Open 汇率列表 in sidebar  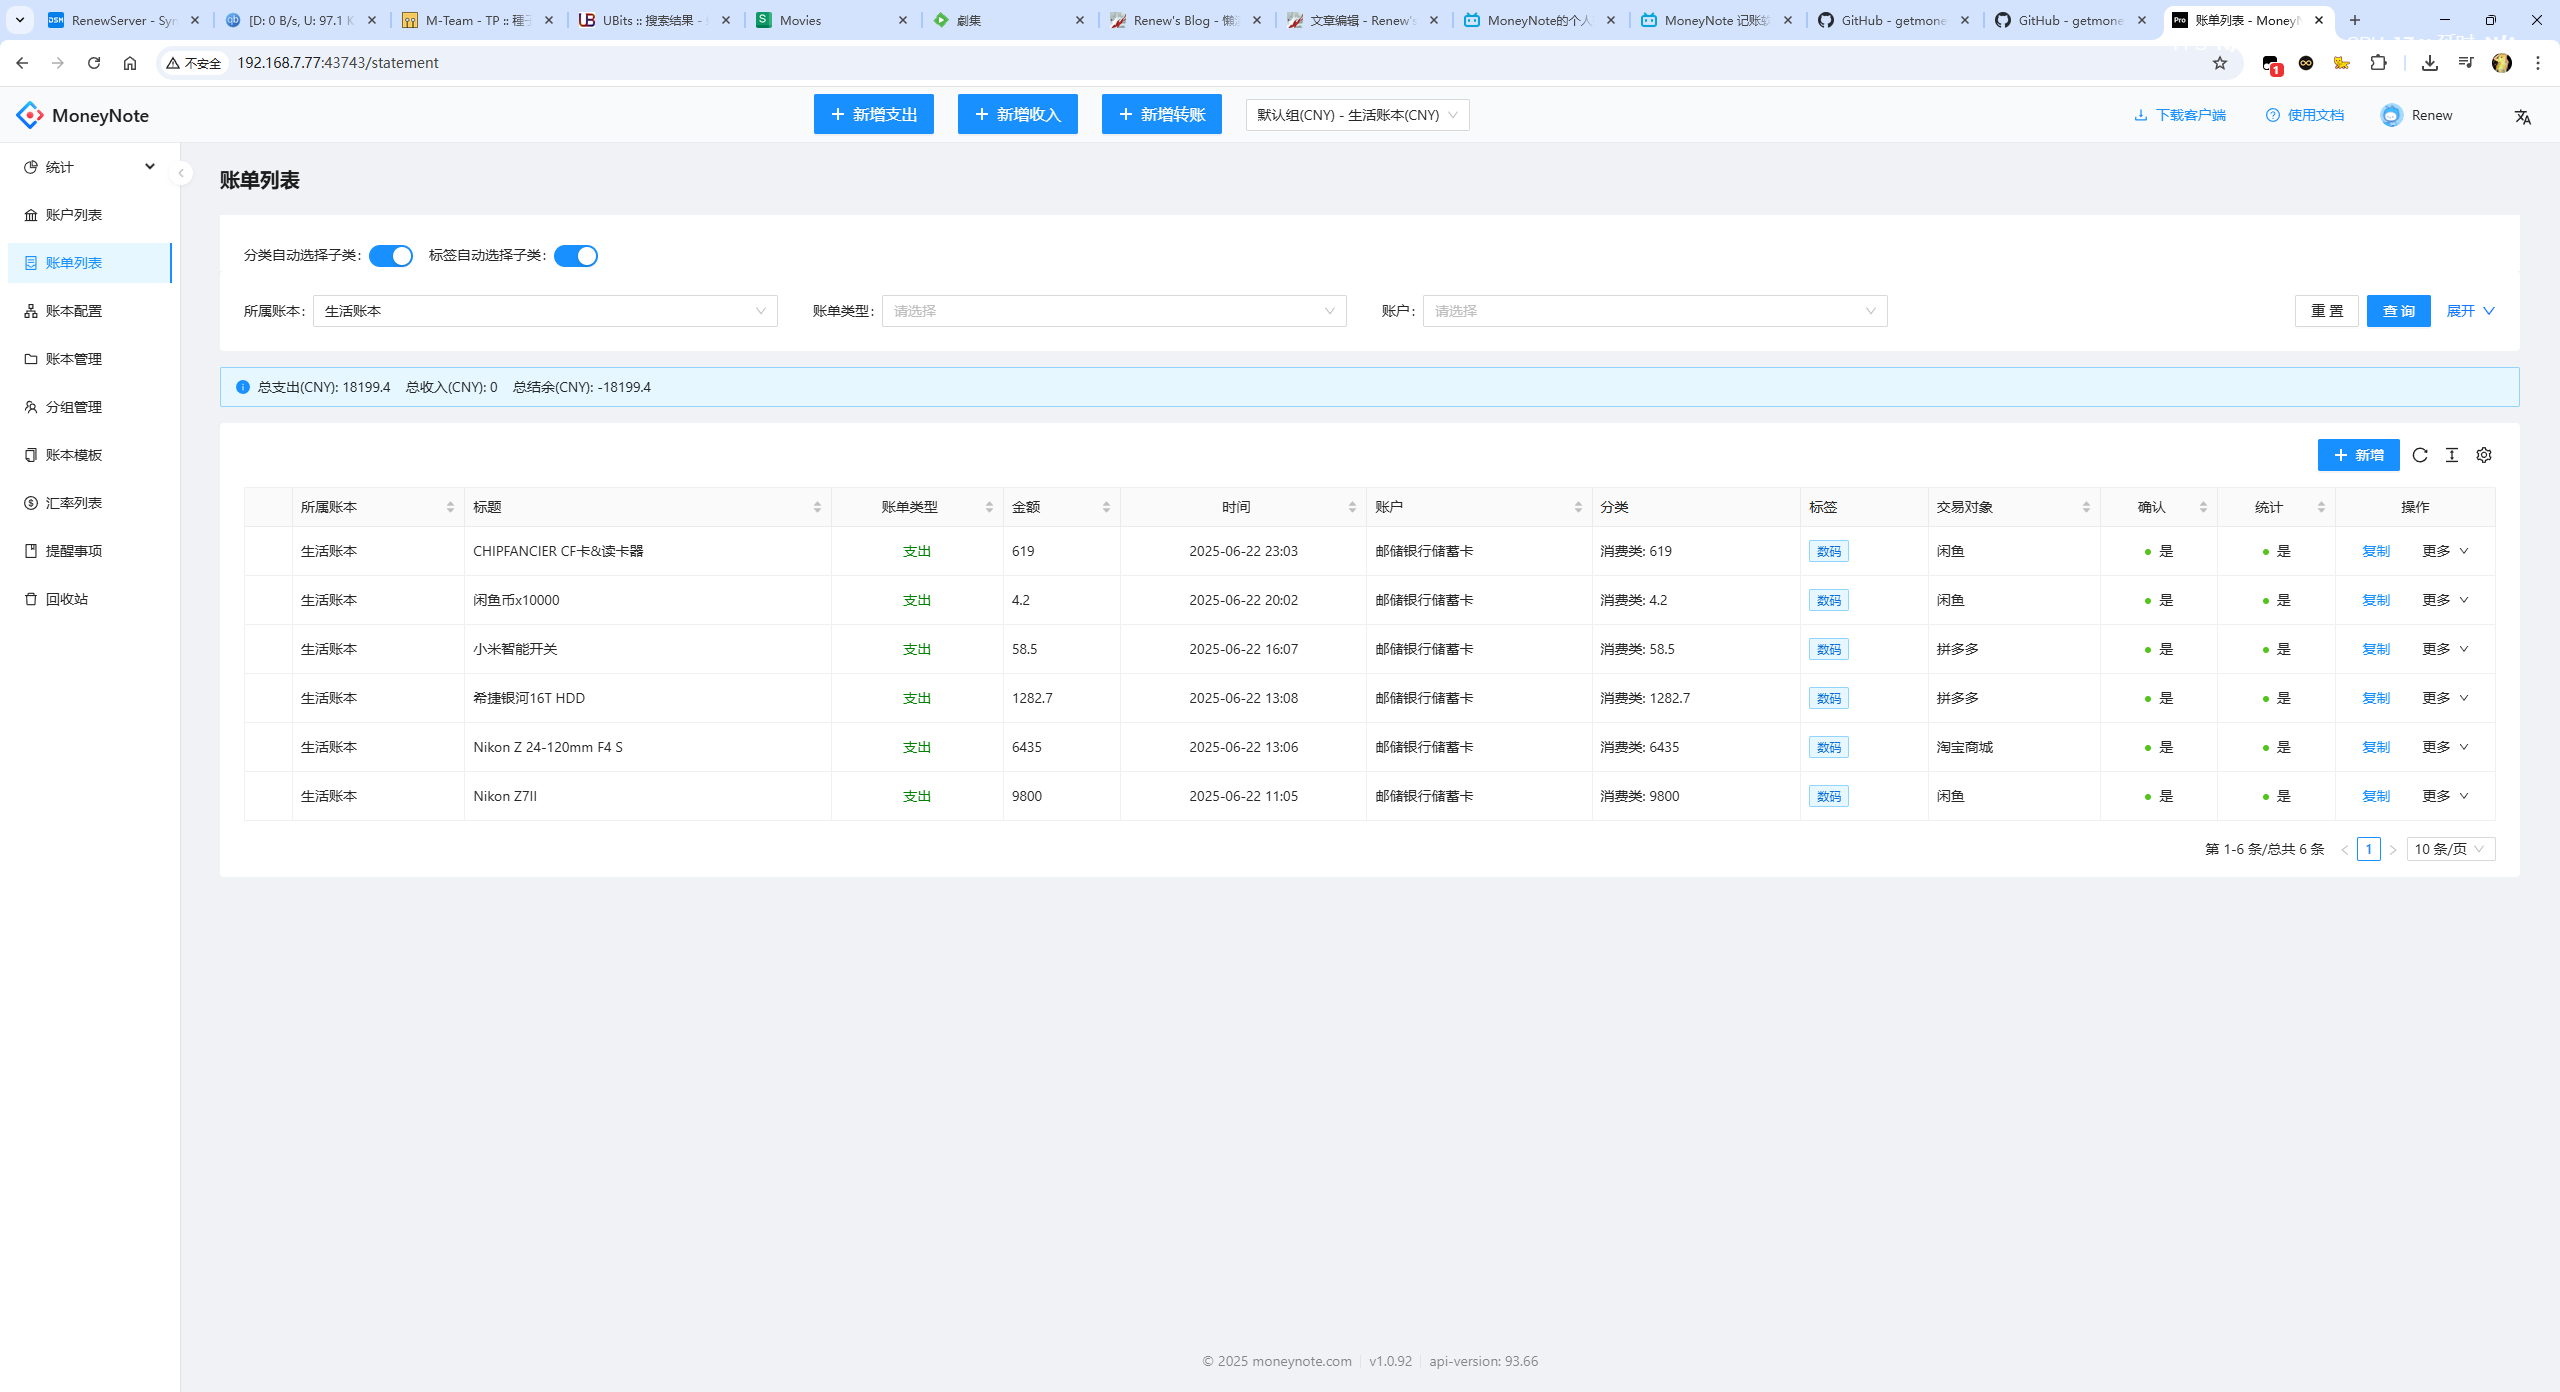coord(90,503)
